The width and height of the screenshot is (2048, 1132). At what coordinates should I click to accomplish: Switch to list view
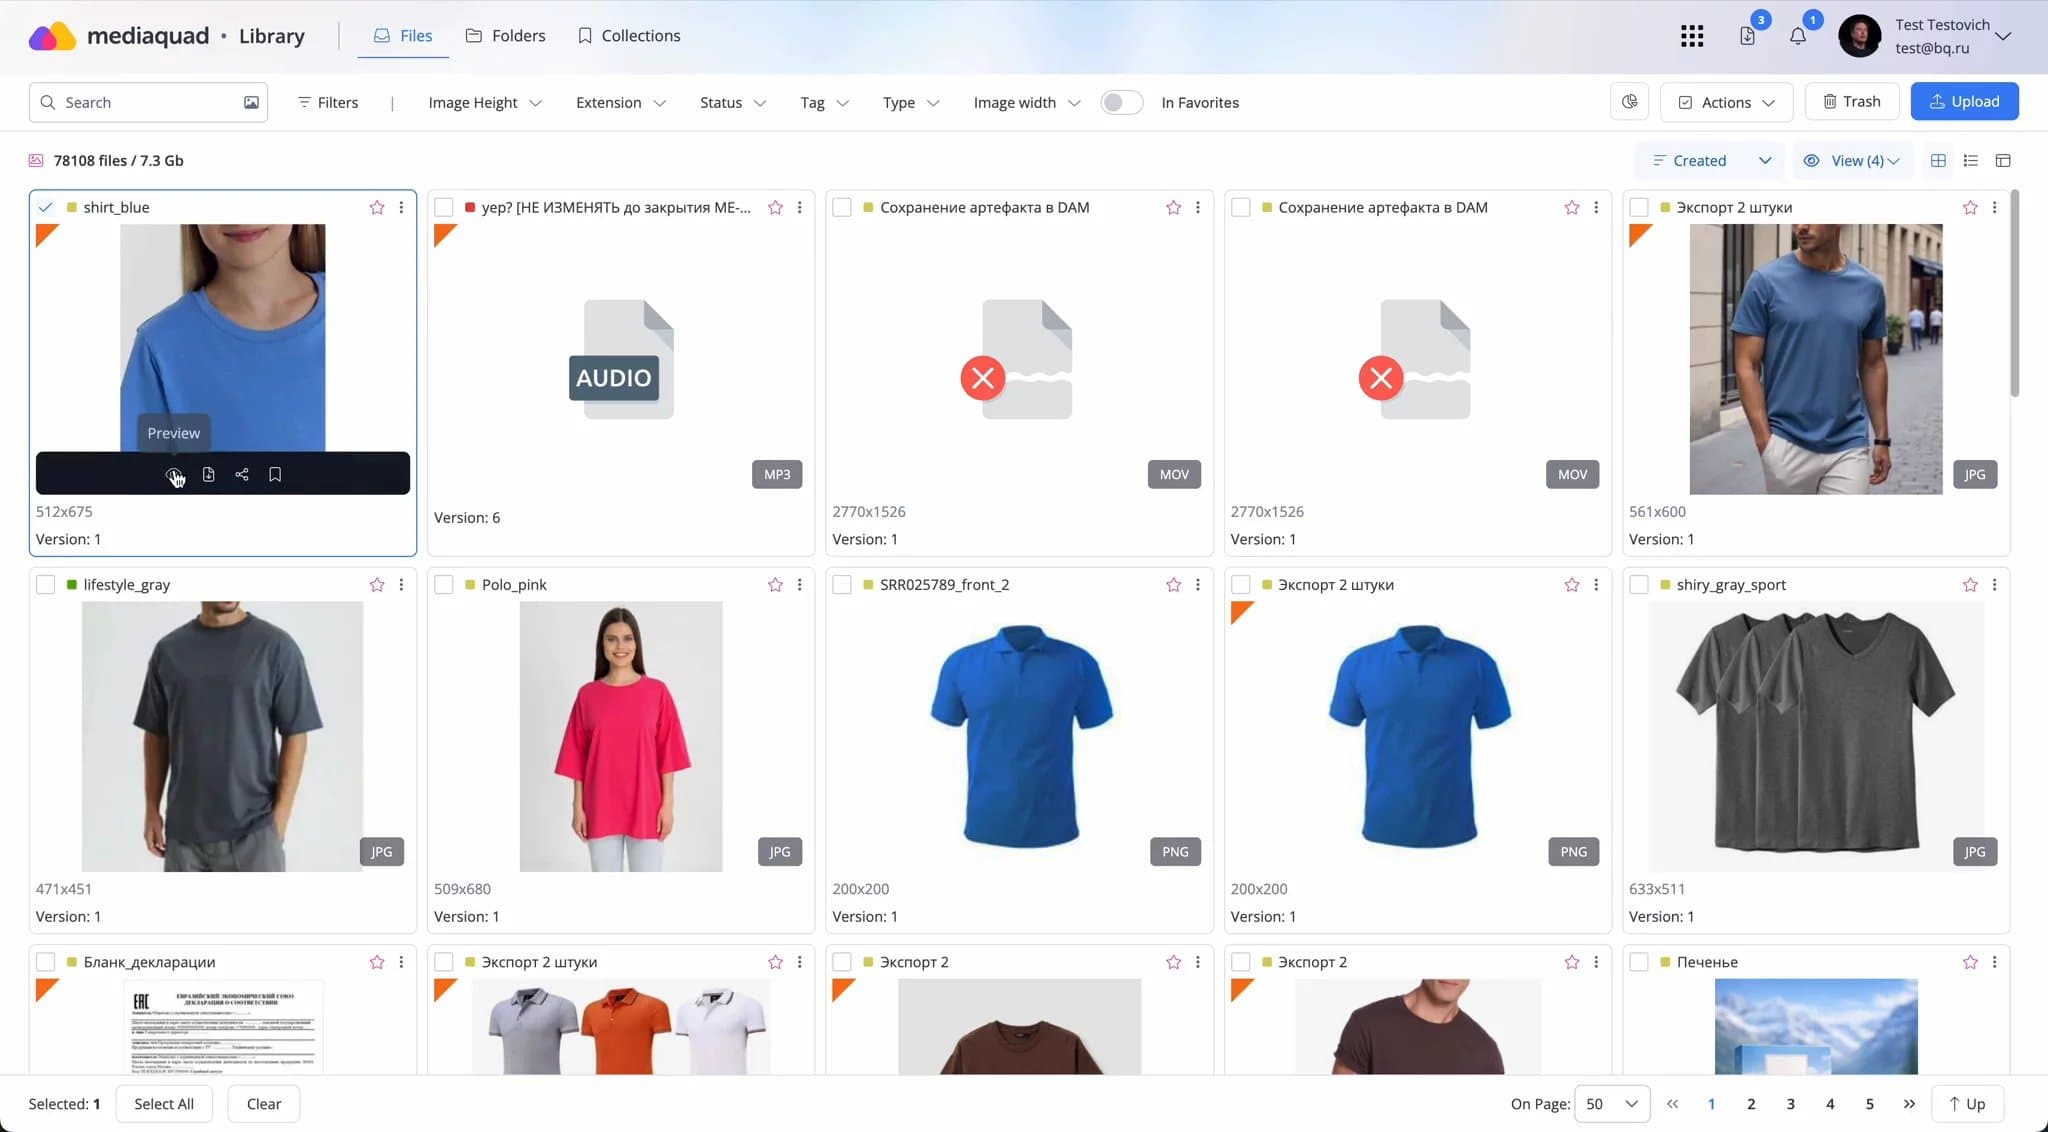[x=1971, y=160]
